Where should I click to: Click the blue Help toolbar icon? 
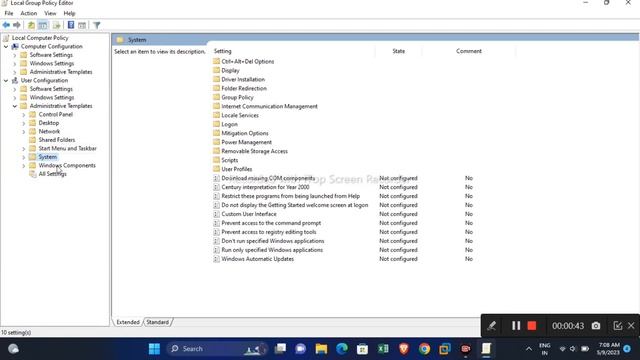[71, 25]
